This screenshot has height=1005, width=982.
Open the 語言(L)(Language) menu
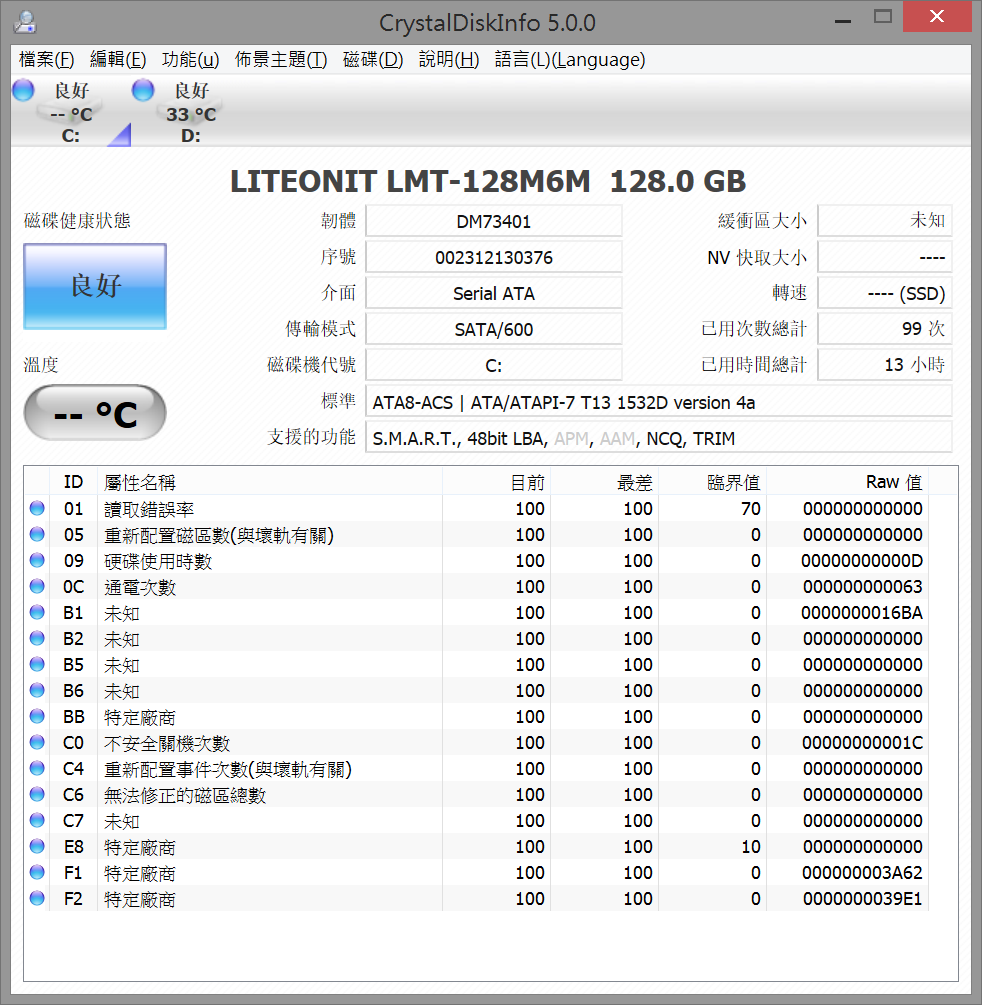[x=570, y=60]
